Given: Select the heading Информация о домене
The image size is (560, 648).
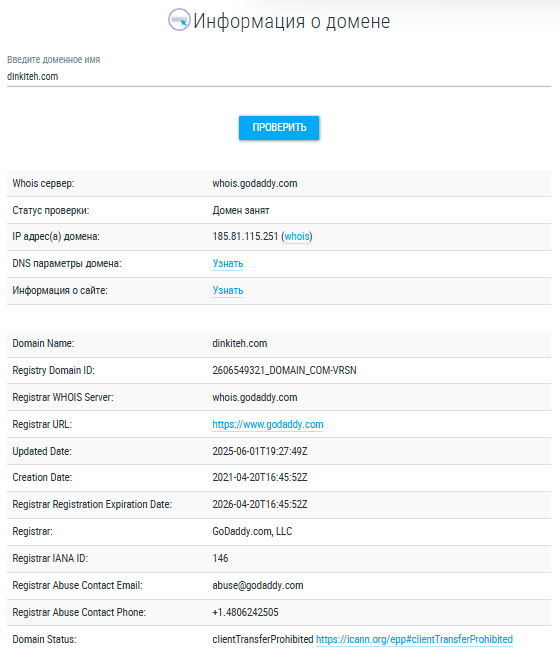Looking at the screenshot, I should click(x=291, y=21).
